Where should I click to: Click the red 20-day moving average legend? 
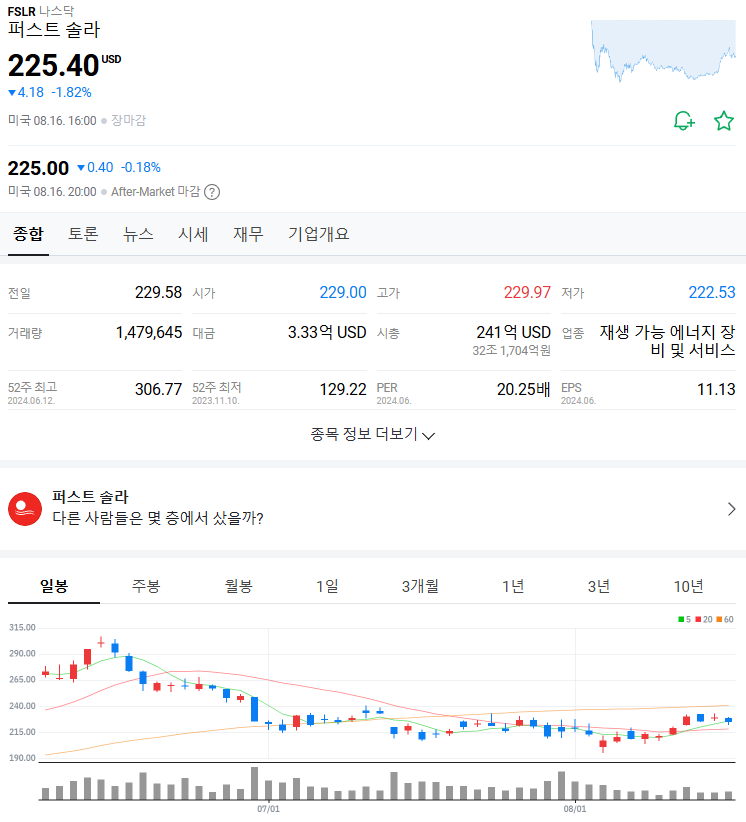coord(704,620)
